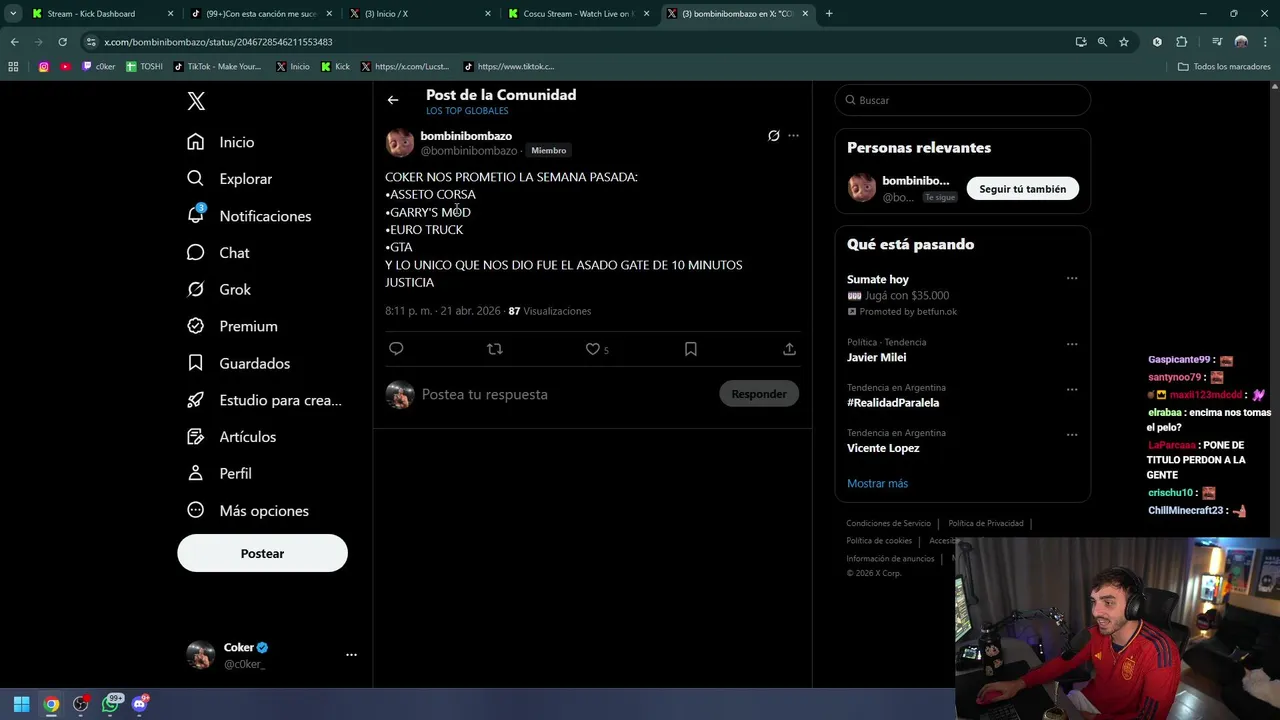
Task: Reload the page
Action: click(62, 42)
